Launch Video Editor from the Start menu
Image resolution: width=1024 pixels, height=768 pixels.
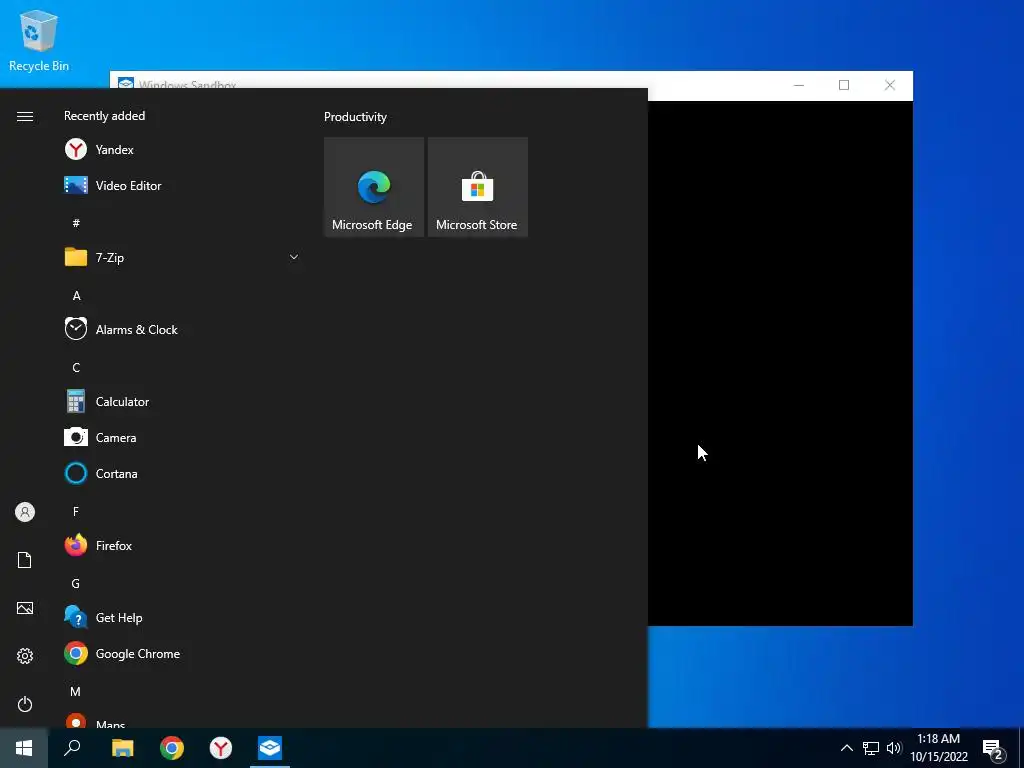(x=182, y=185)
